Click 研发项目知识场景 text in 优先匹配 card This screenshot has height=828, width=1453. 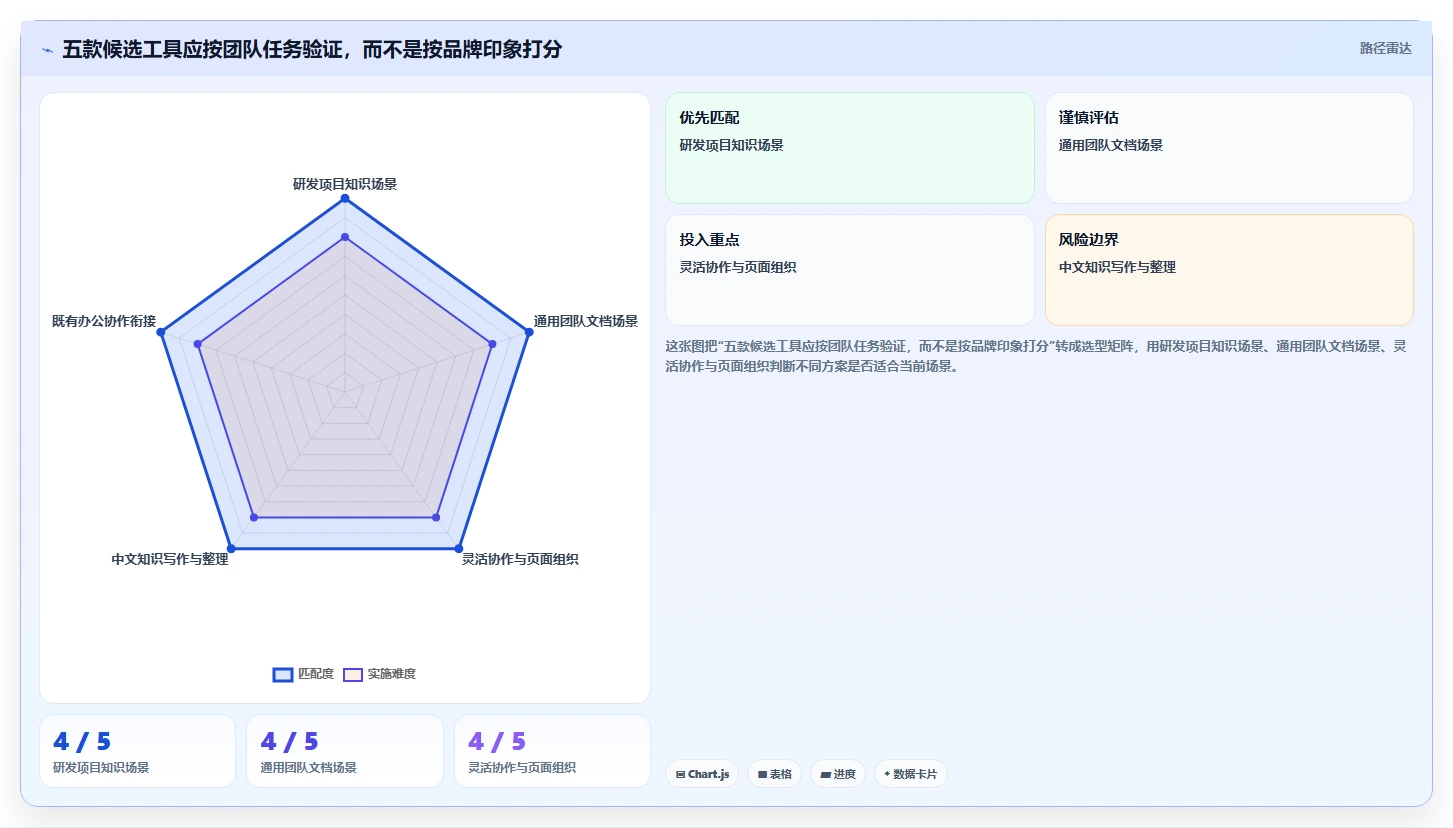click(x=732, y=145)
